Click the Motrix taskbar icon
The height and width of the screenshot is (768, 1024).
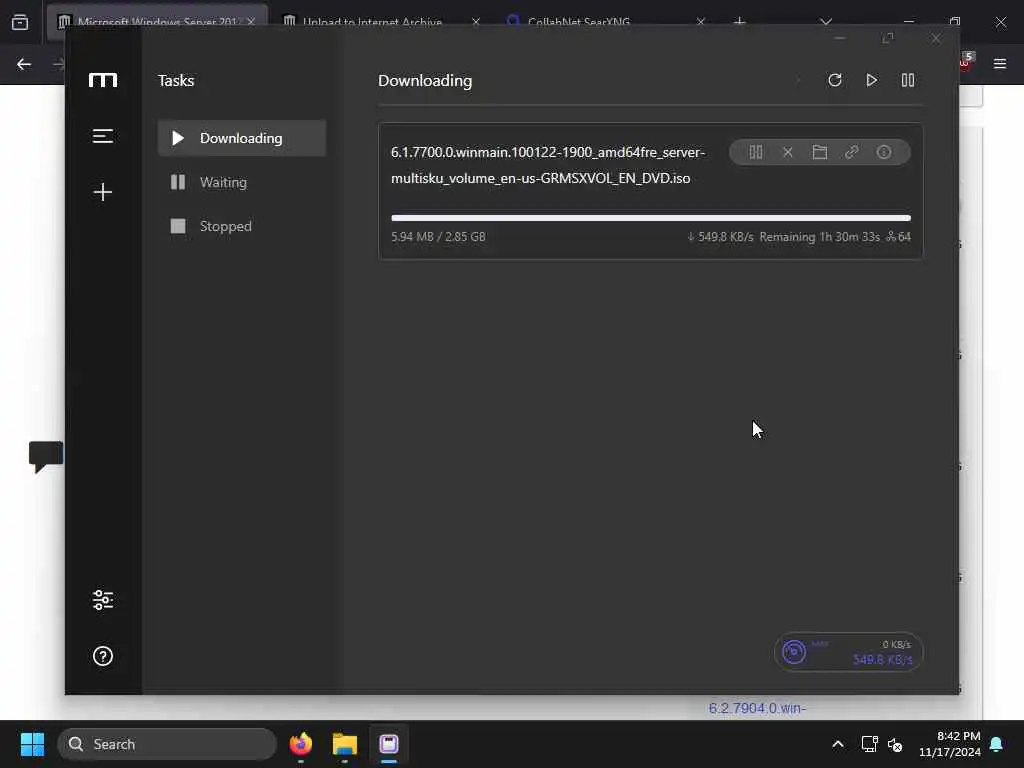pyautogui.click(x=389, y=744)
